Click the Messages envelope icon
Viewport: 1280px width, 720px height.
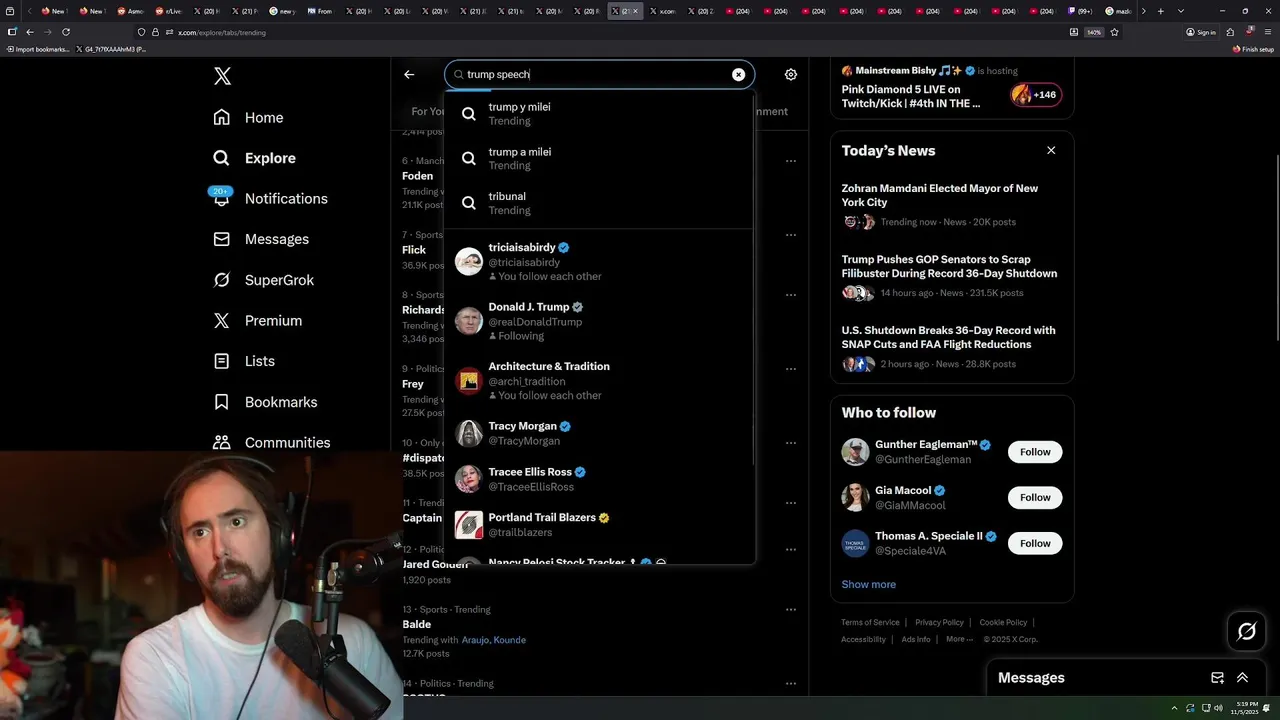point(222,239)
